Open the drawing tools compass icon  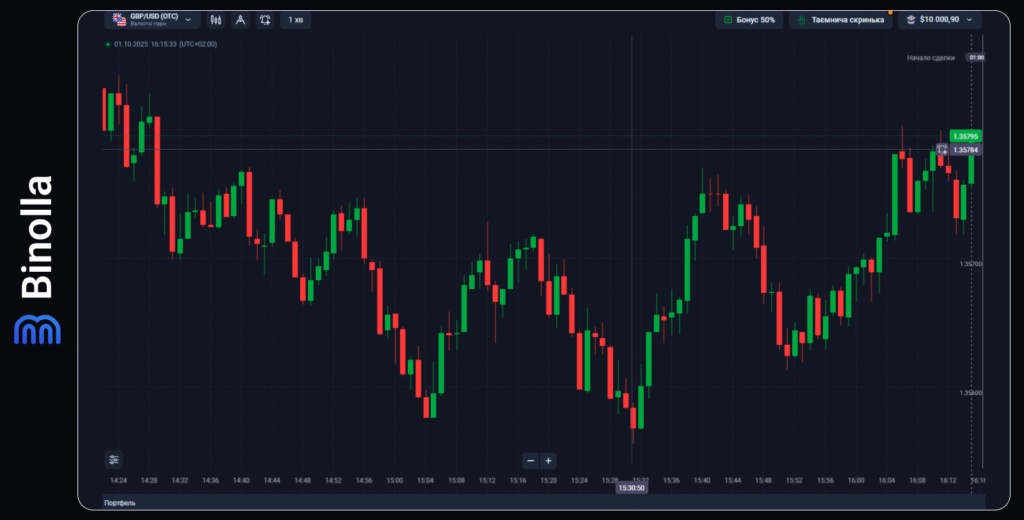[x=240, y=20]
